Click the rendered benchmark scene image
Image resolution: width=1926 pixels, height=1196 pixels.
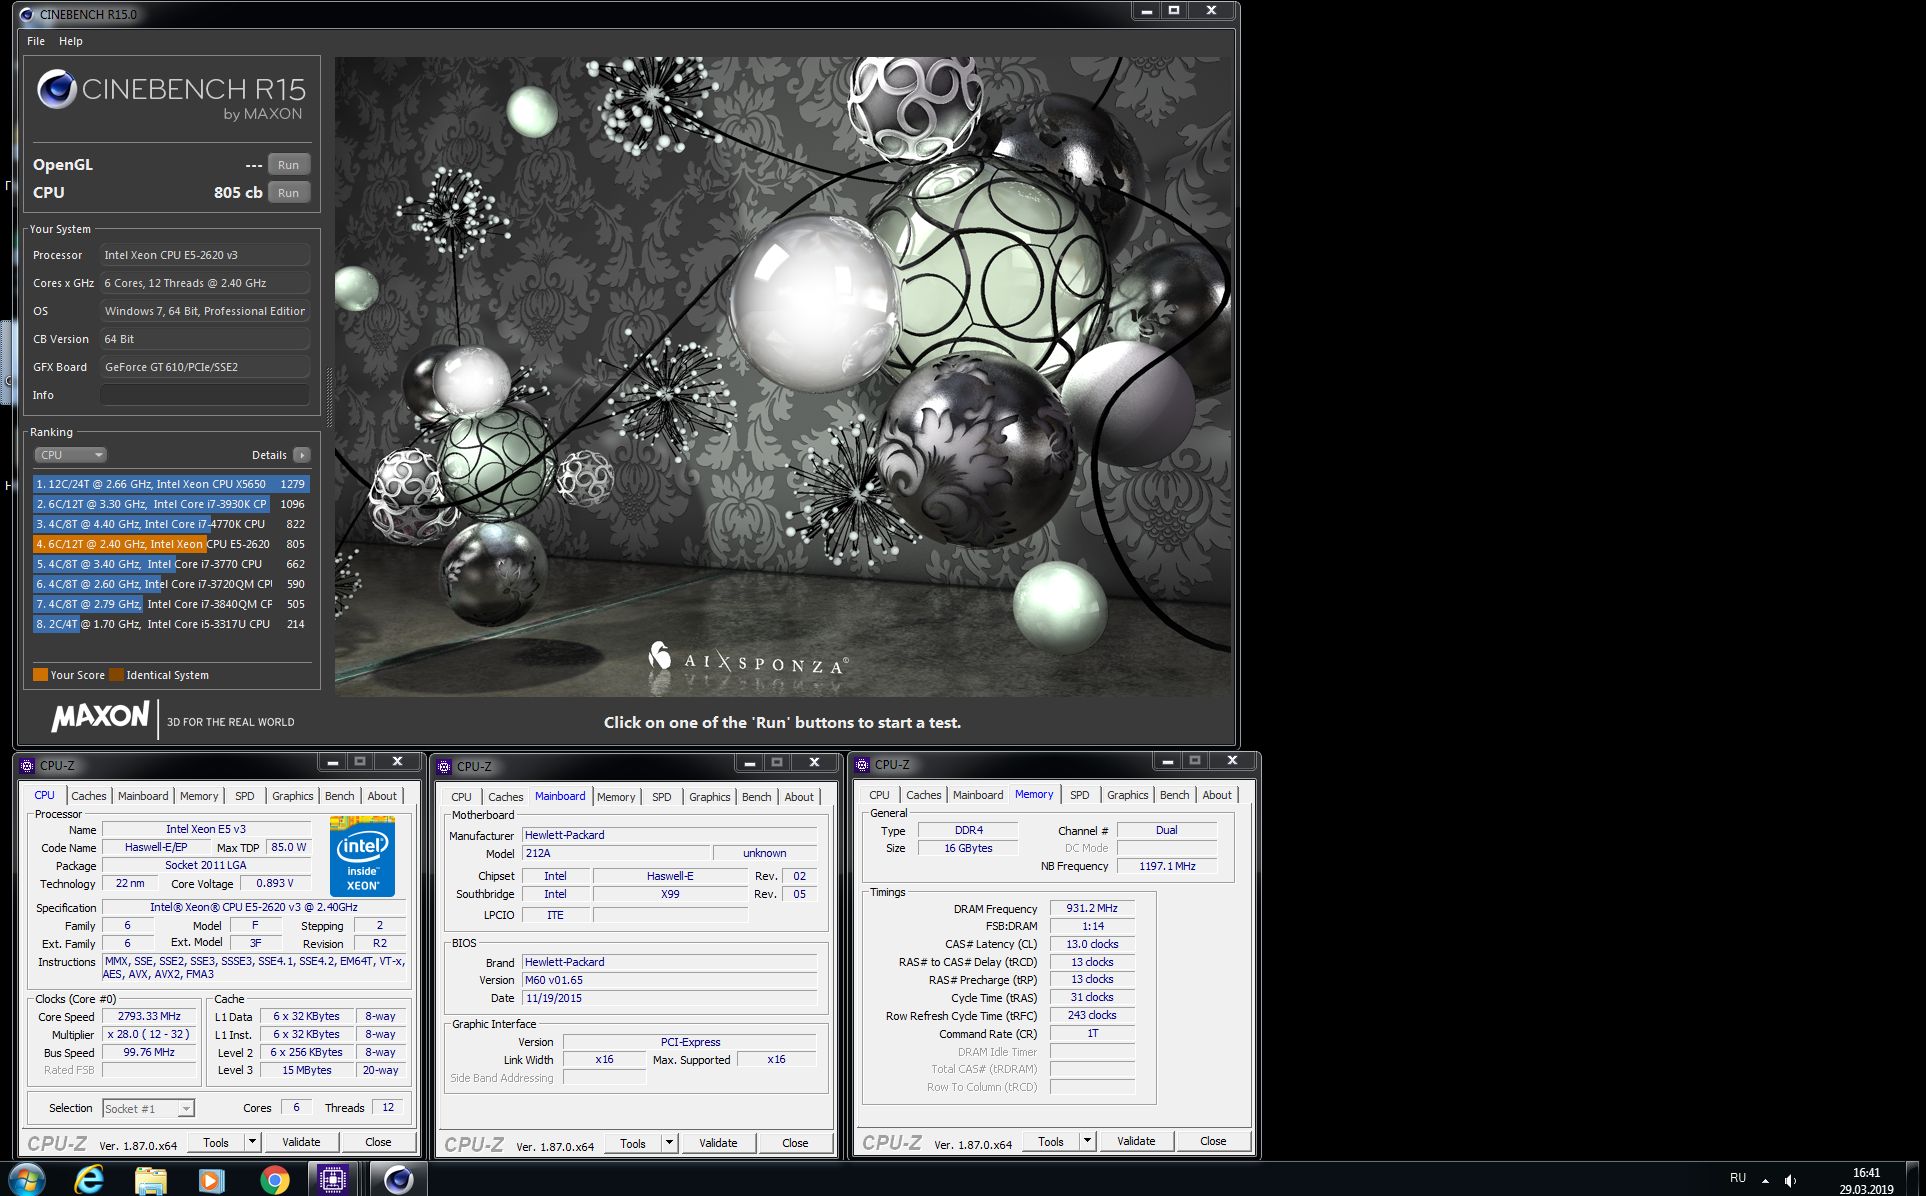pos(783,376)
